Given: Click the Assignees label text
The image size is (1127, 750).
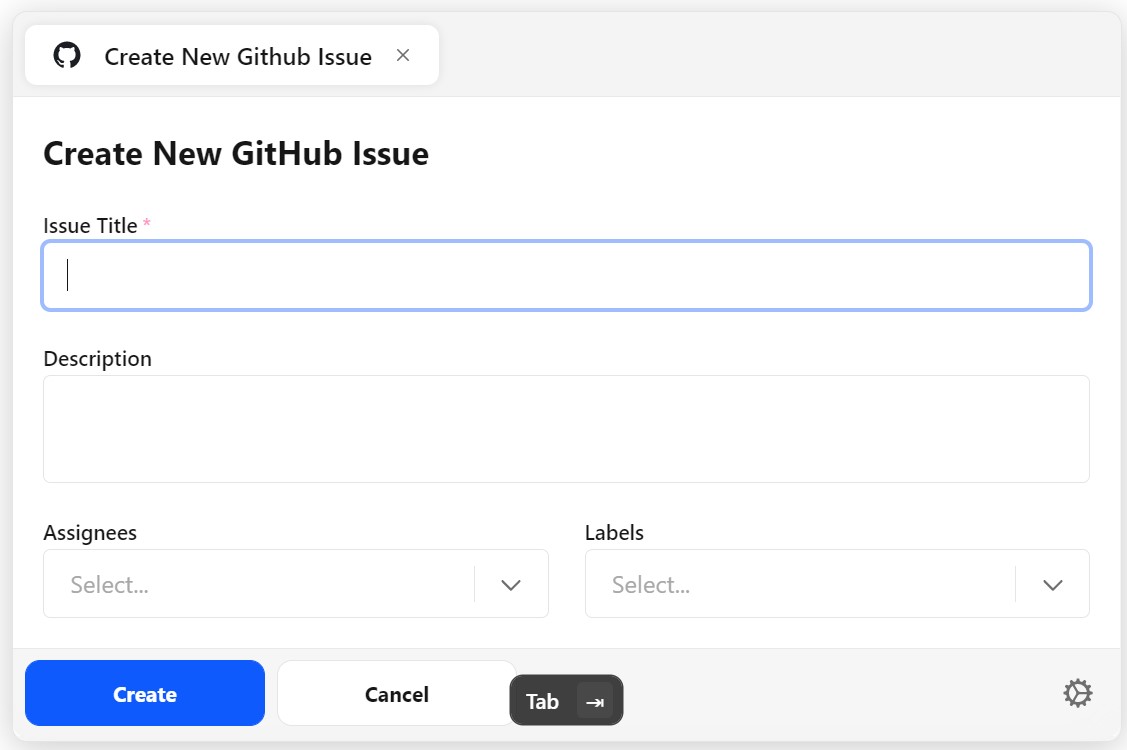Looking at the screenshot, I should (90, 533).
